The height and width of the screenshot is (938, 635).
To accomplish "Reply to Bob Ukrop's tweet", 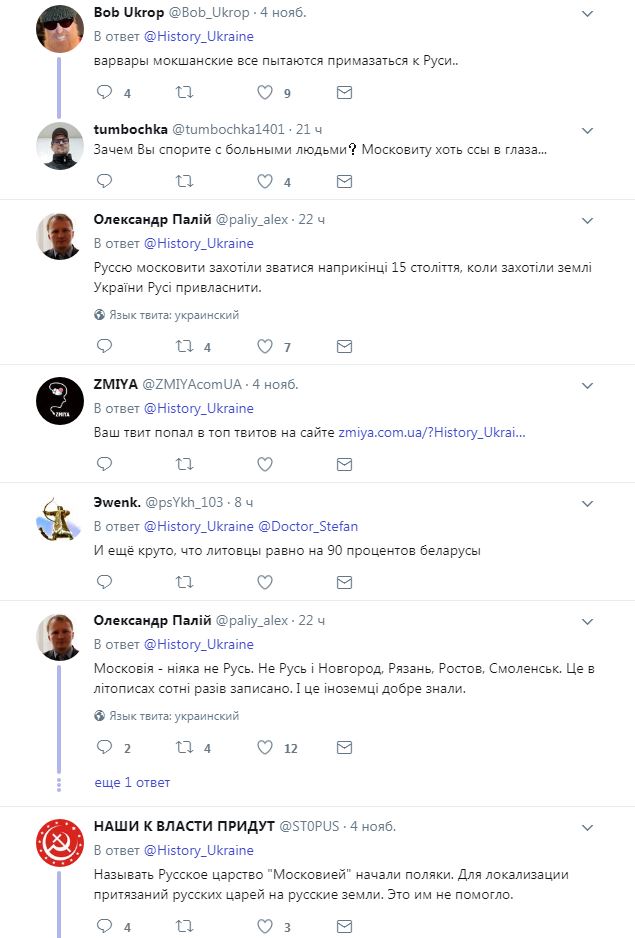I will tap(104, 93).
